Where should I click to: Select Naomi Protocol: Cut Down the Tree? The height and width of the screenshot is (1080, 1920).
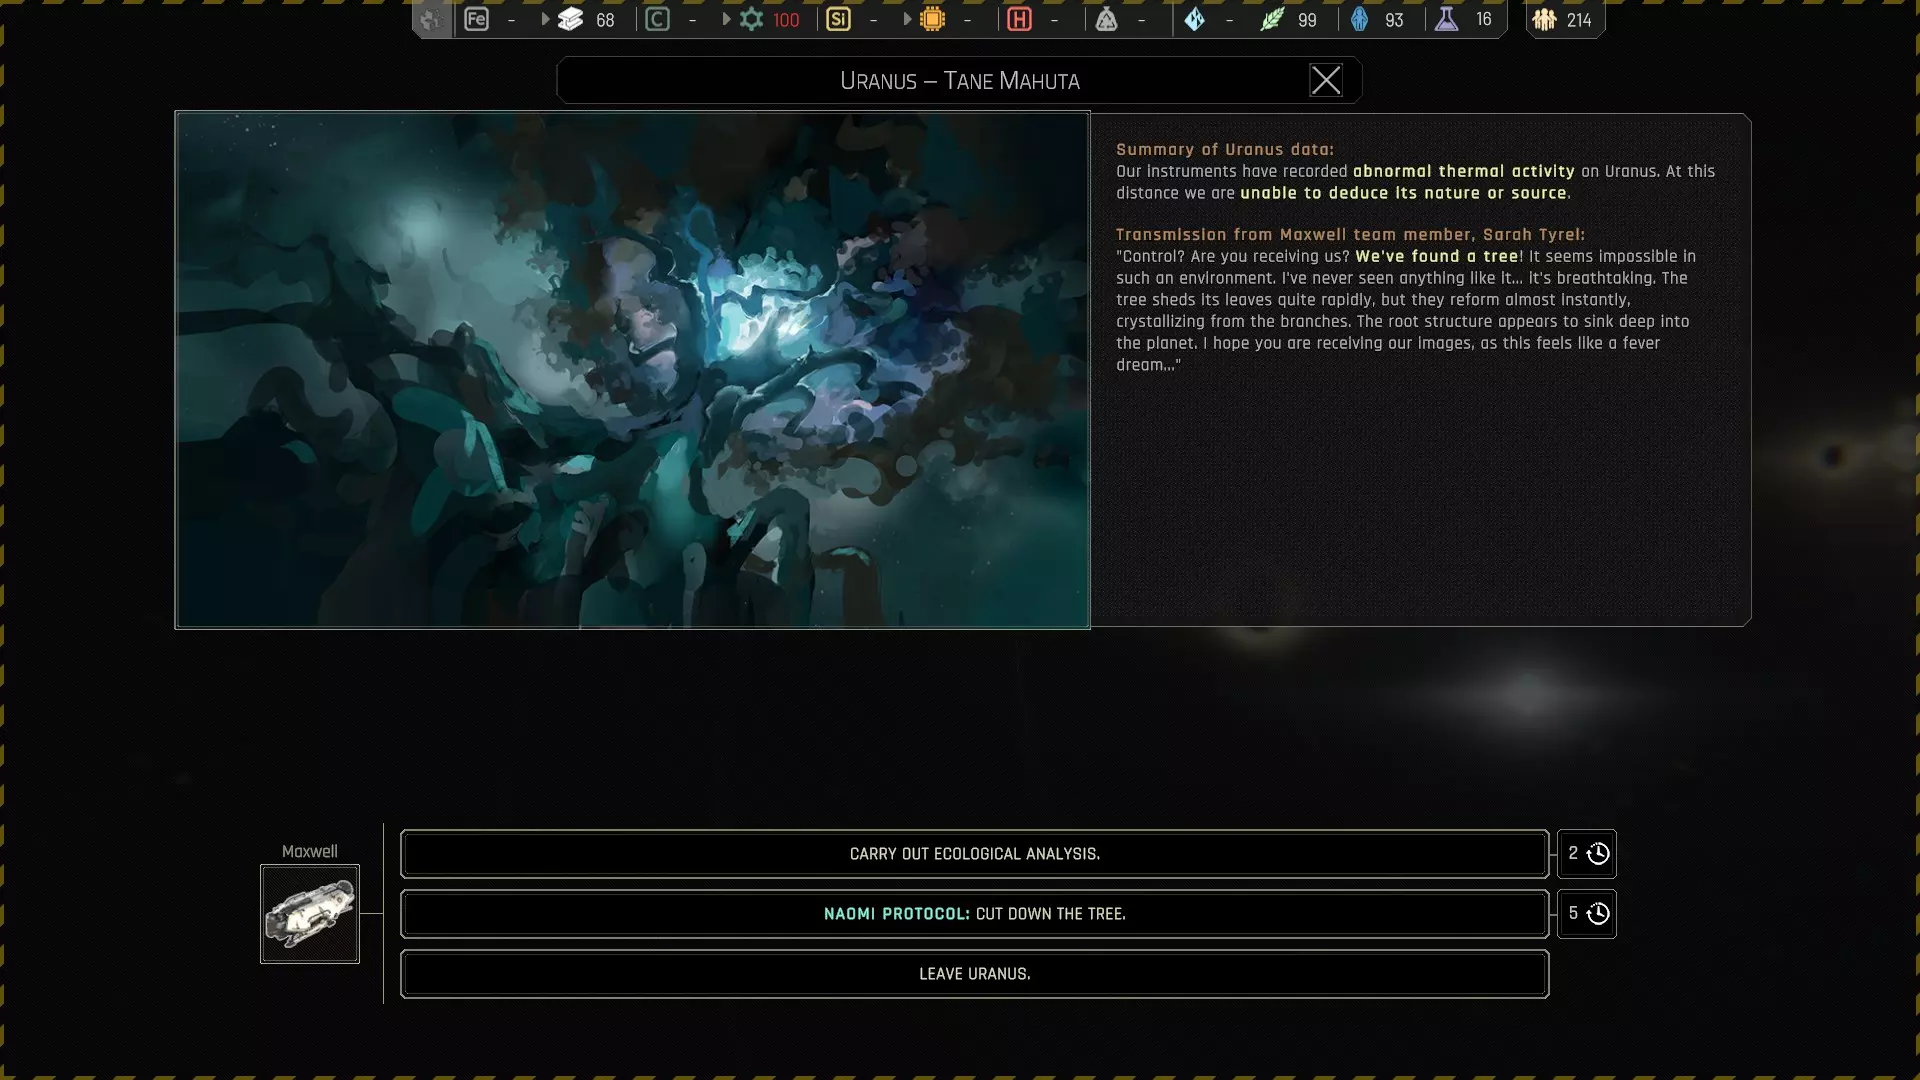(x=974, y=914)
